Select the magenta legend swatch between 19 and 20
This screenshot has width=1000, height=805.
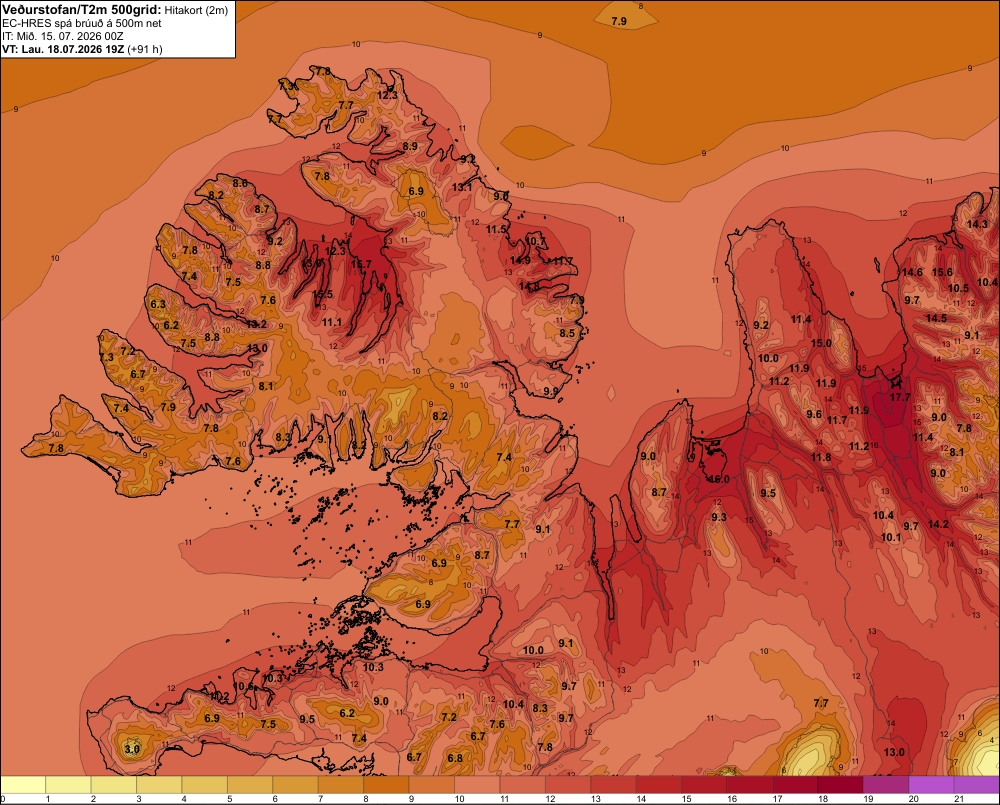click(885, 785)
